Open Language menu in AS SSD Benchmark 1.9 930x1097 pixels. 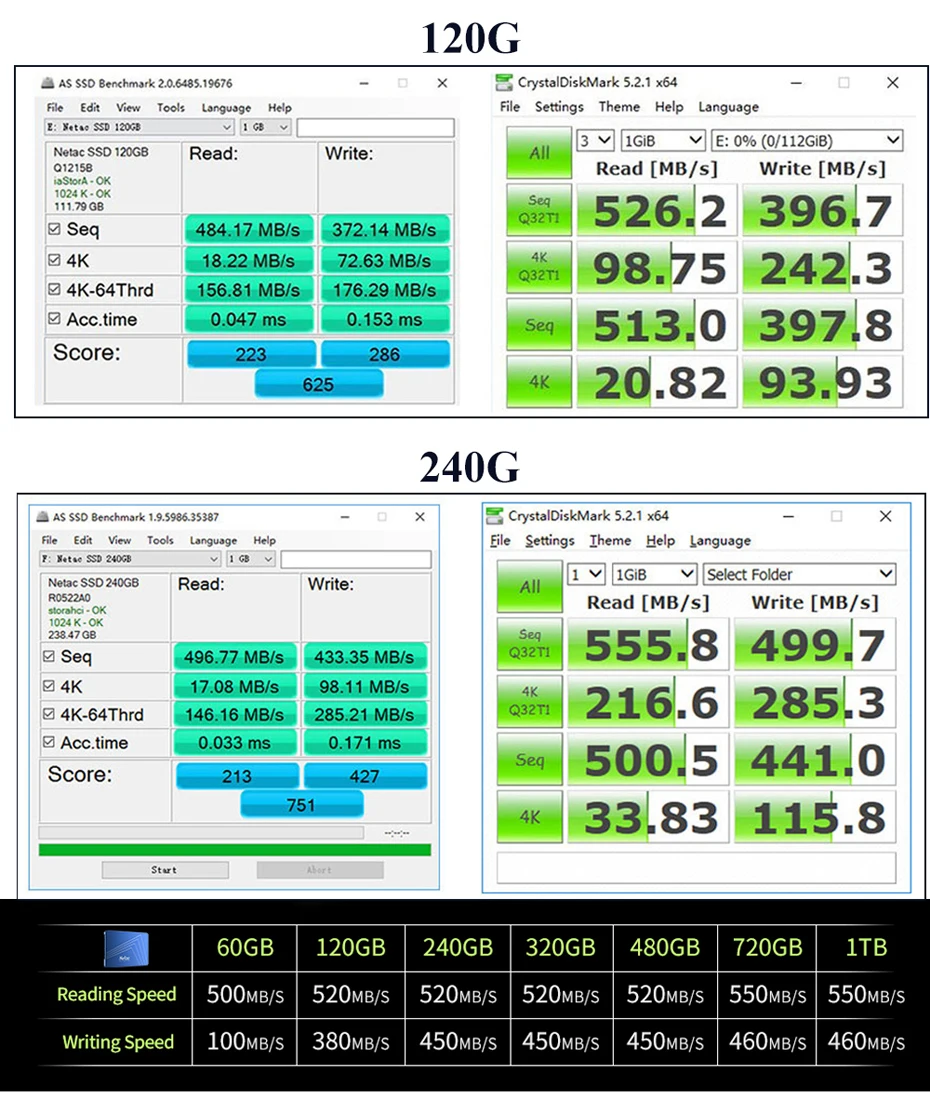pos(213,540)
